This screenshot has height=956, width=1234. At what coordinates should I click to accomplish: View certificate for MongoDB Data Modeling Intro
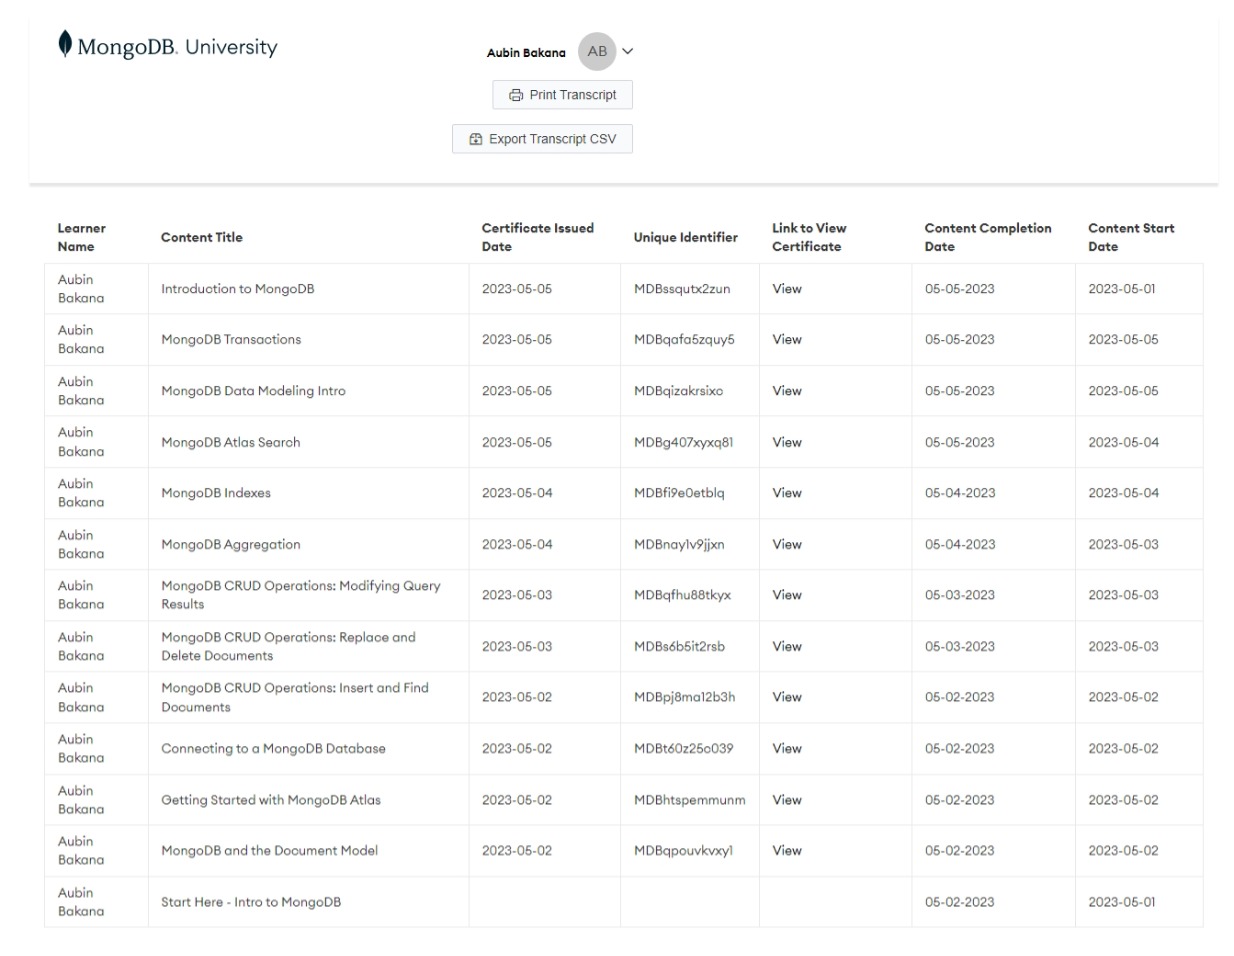[787, 391]
